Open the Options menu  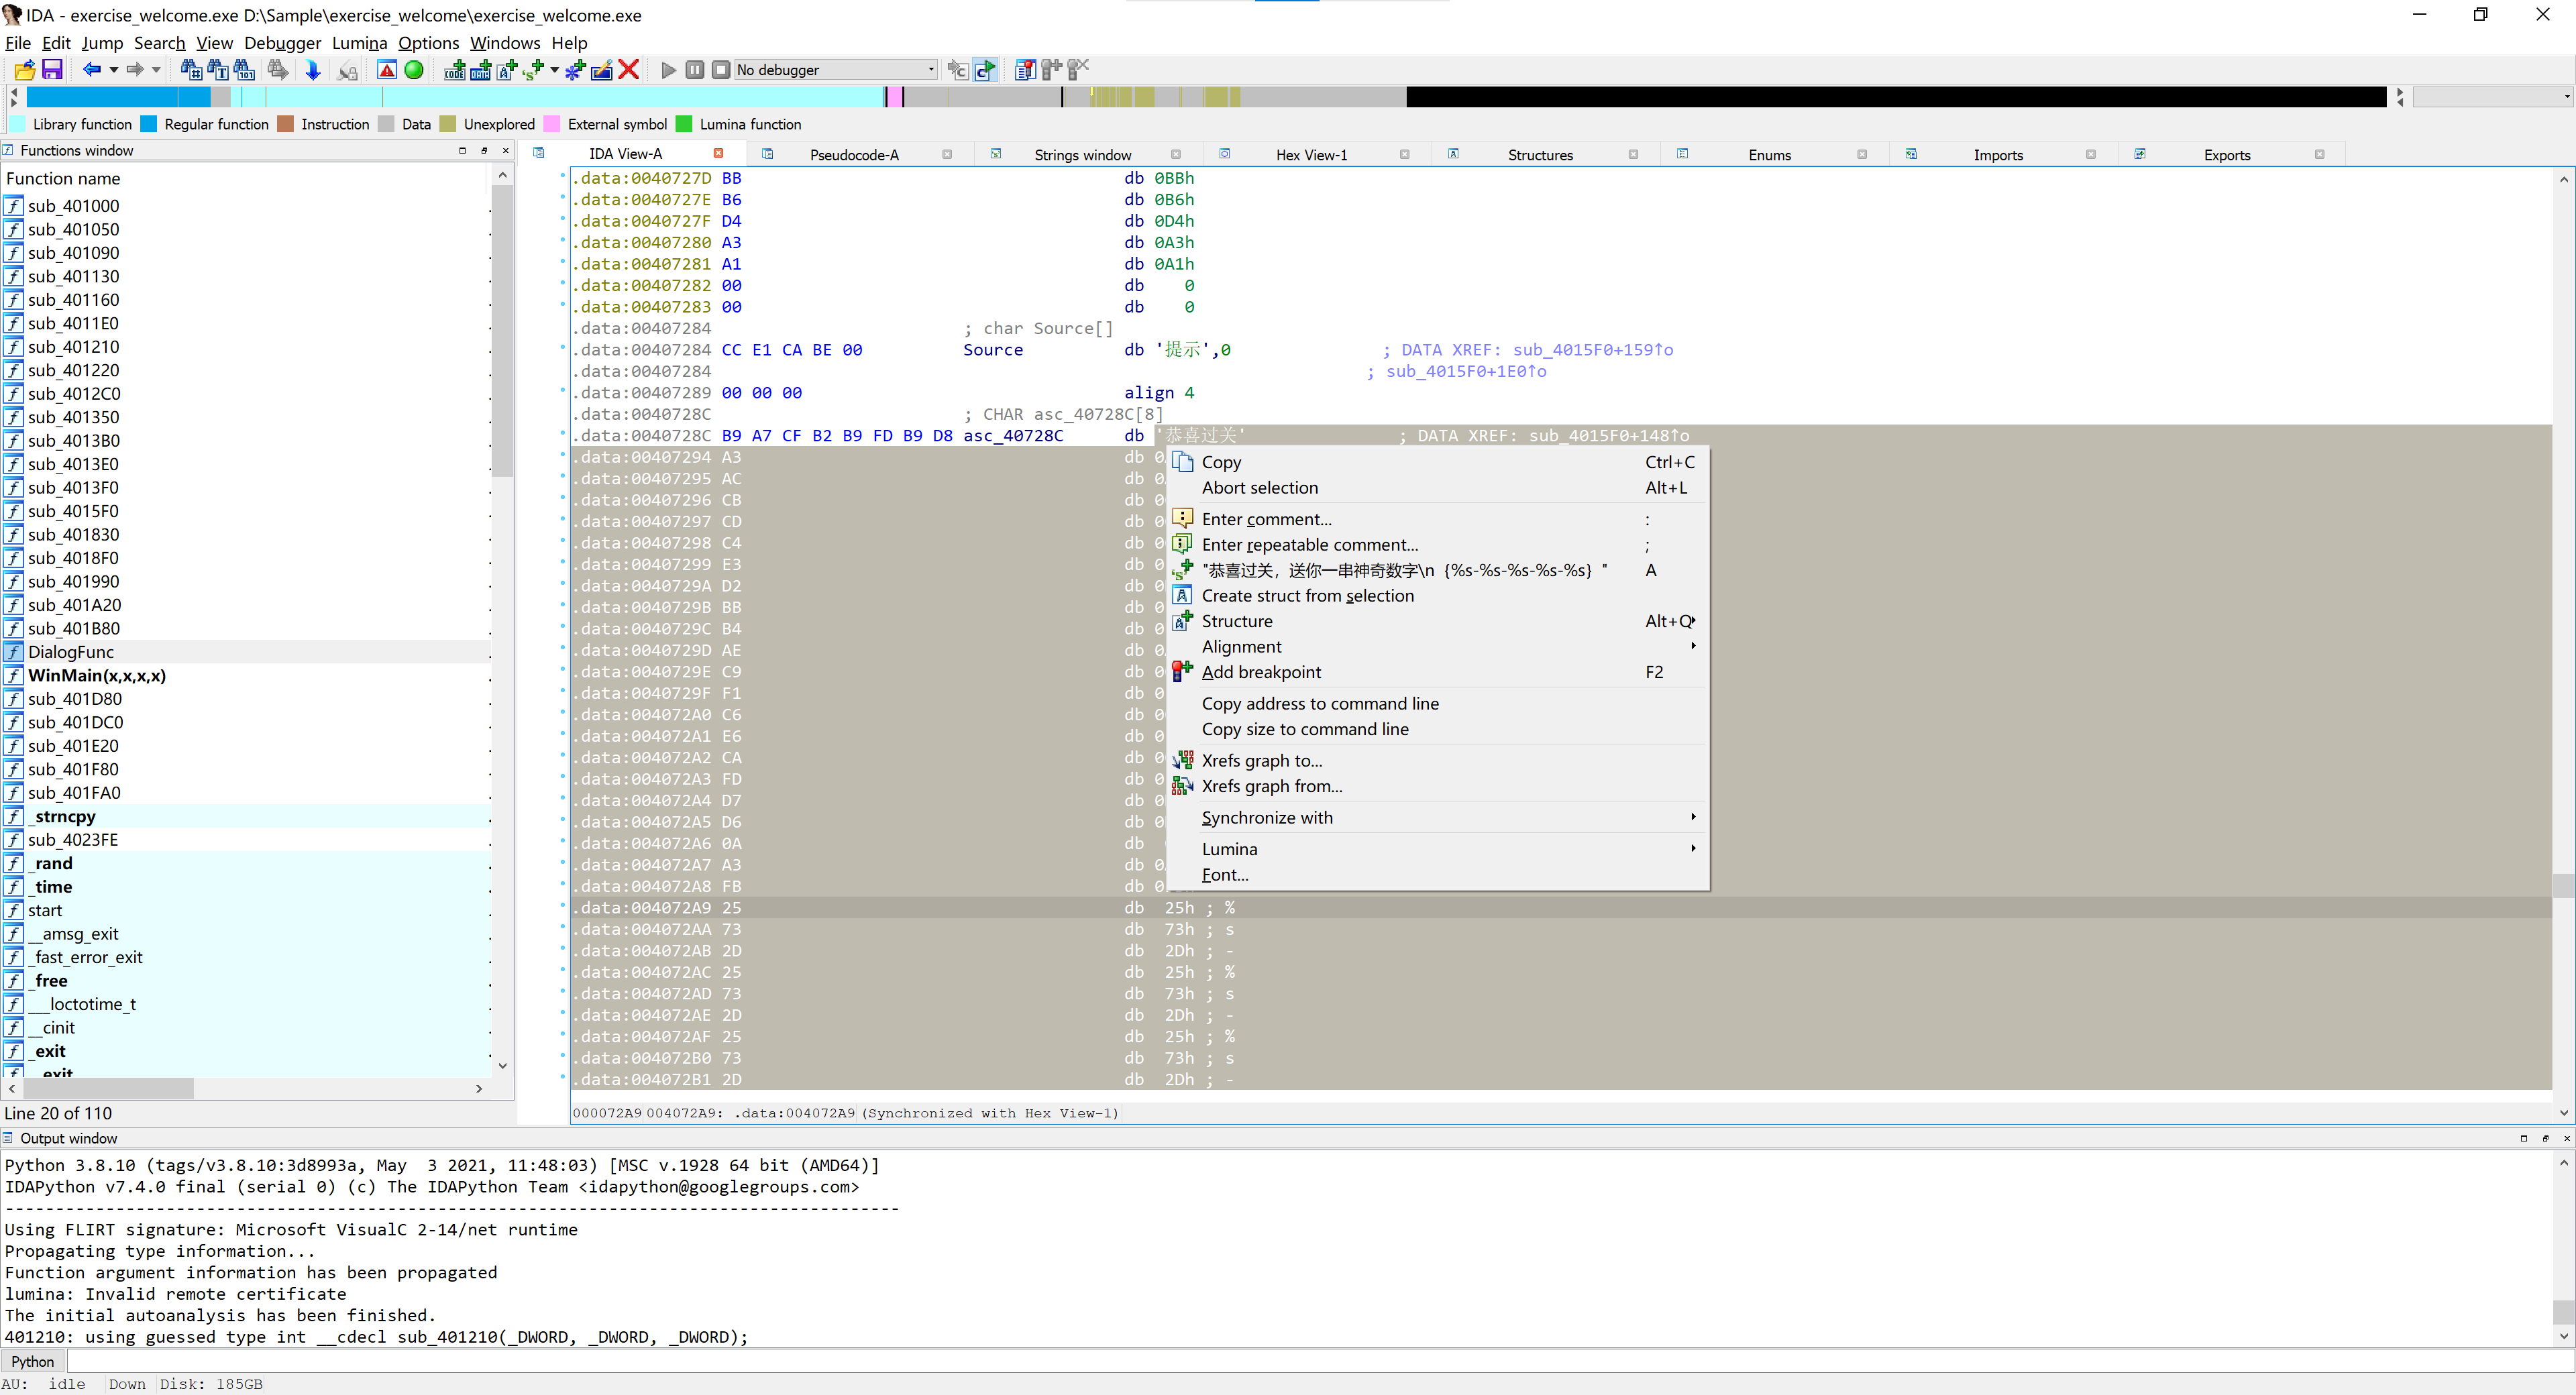pyautogui.click(x=429, y=43)
